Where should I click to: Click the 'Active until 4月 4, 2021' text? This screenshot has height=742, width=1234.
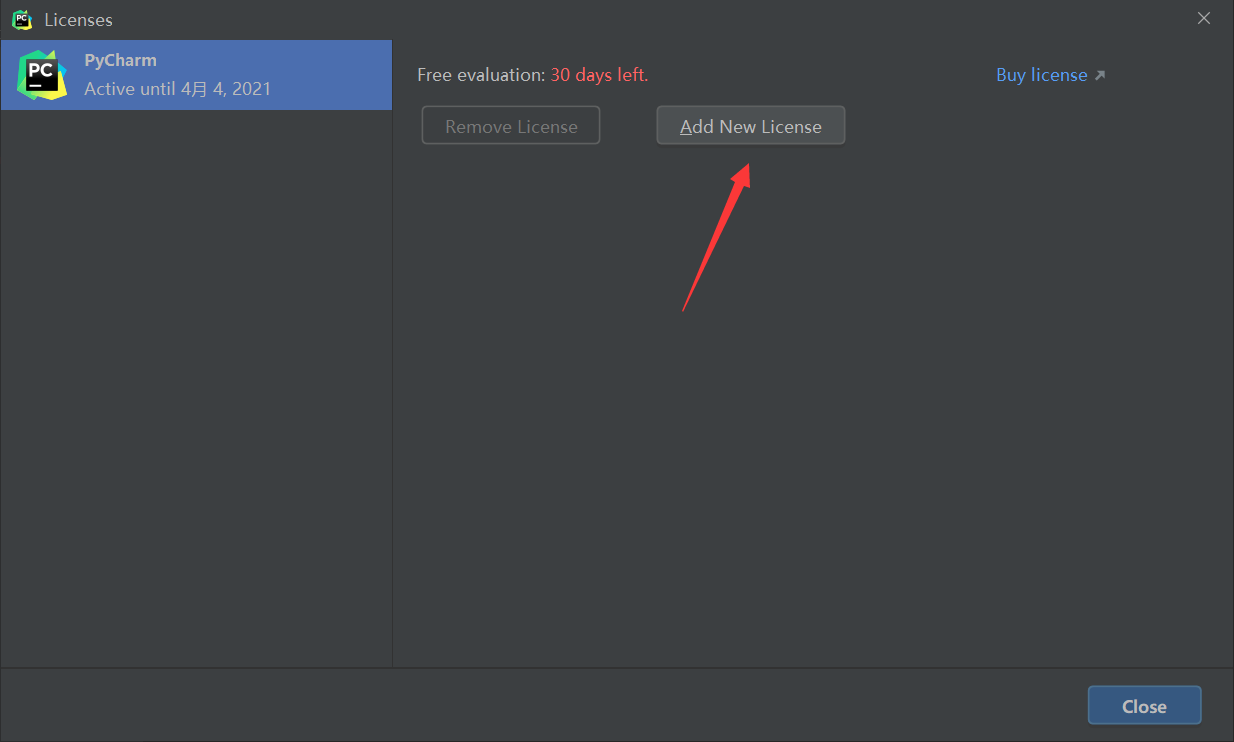pyautogui.click(x=177, y=89)
